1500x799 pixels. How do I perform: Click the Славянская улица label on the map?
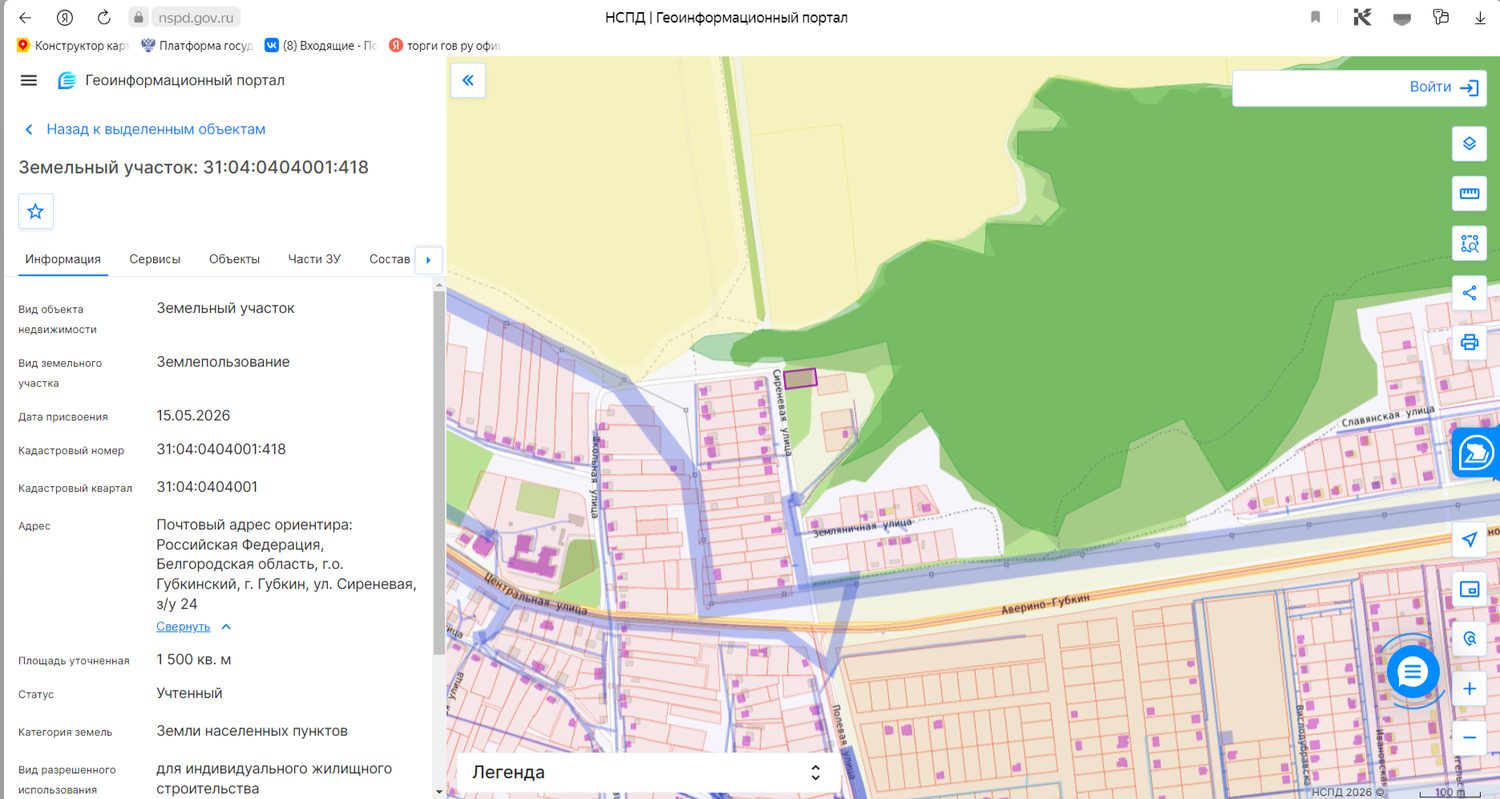point(1388,415)
